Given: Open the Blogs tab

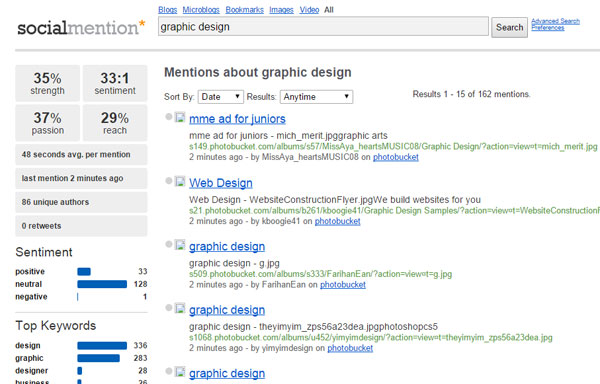Looking at the screenshot, I should [x=168, y=10].
